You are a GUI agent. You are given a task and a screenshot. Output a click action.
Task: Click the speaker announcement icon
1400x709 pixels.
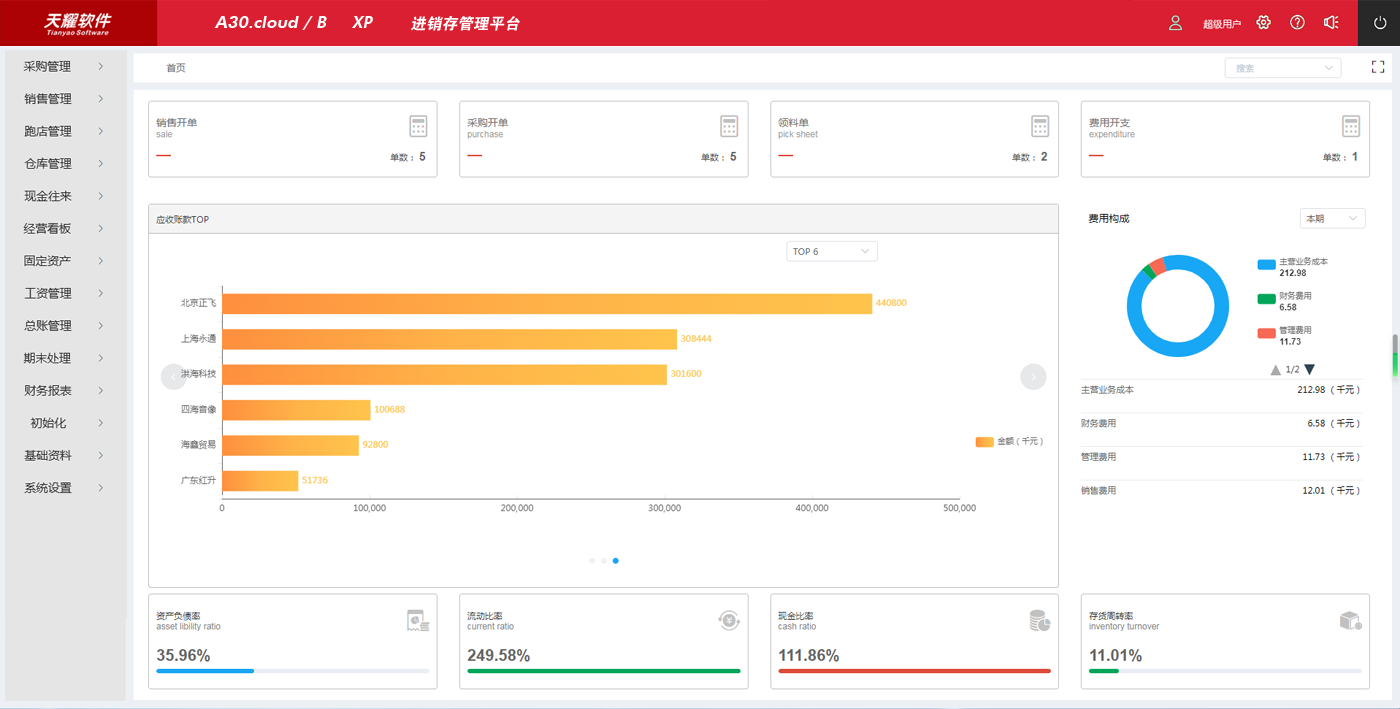(1331, 23)
